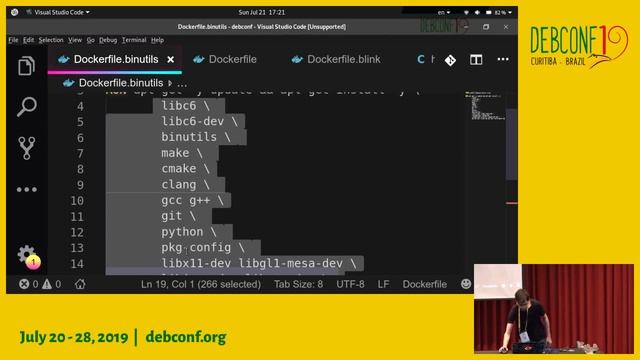Open the Go menu

[91, 40]
